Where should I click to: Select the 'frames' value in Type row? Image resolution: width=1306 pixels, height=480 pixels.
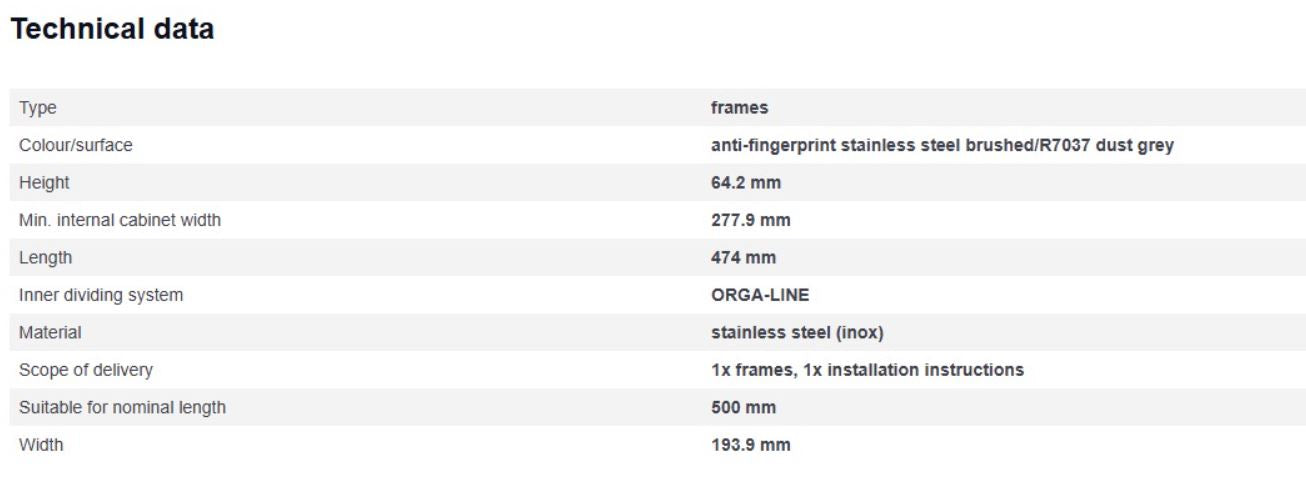[x=739, y=108]
